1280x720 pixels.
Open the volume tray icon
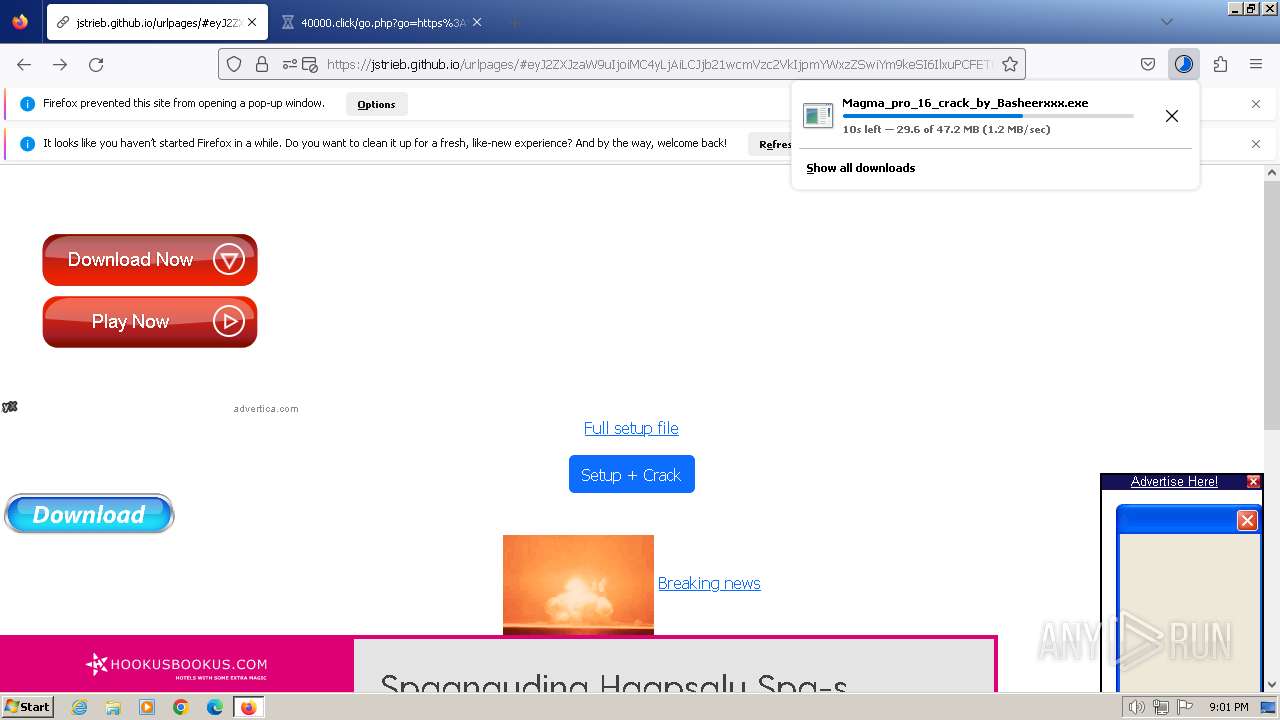(1136, 707)
